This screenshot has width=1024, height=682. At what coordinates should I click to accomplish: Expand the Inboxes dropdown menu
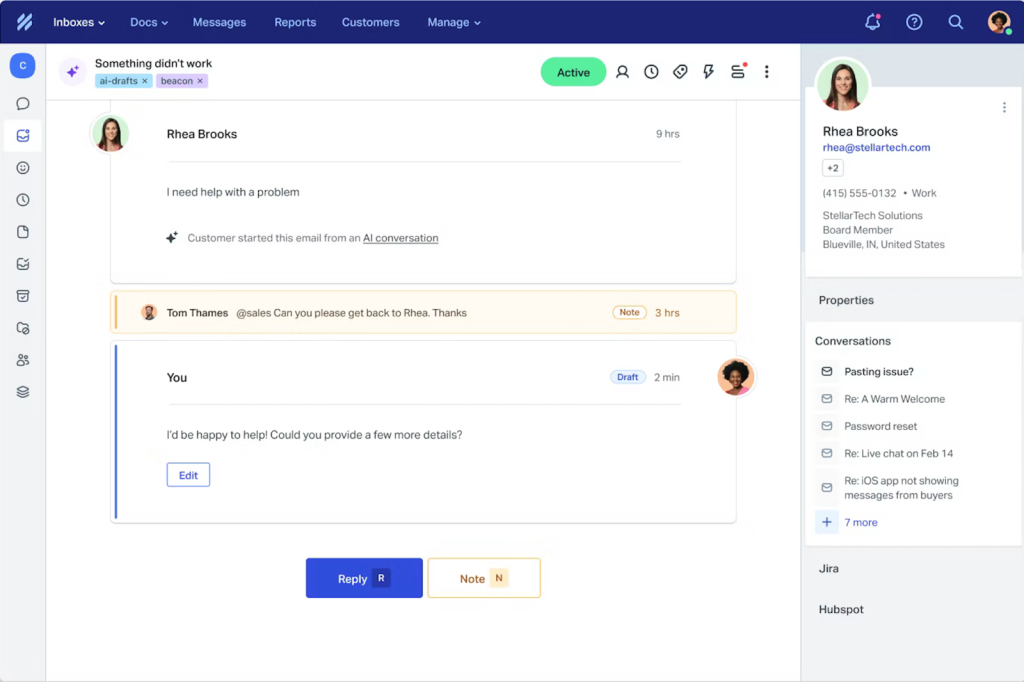(79, 22)
